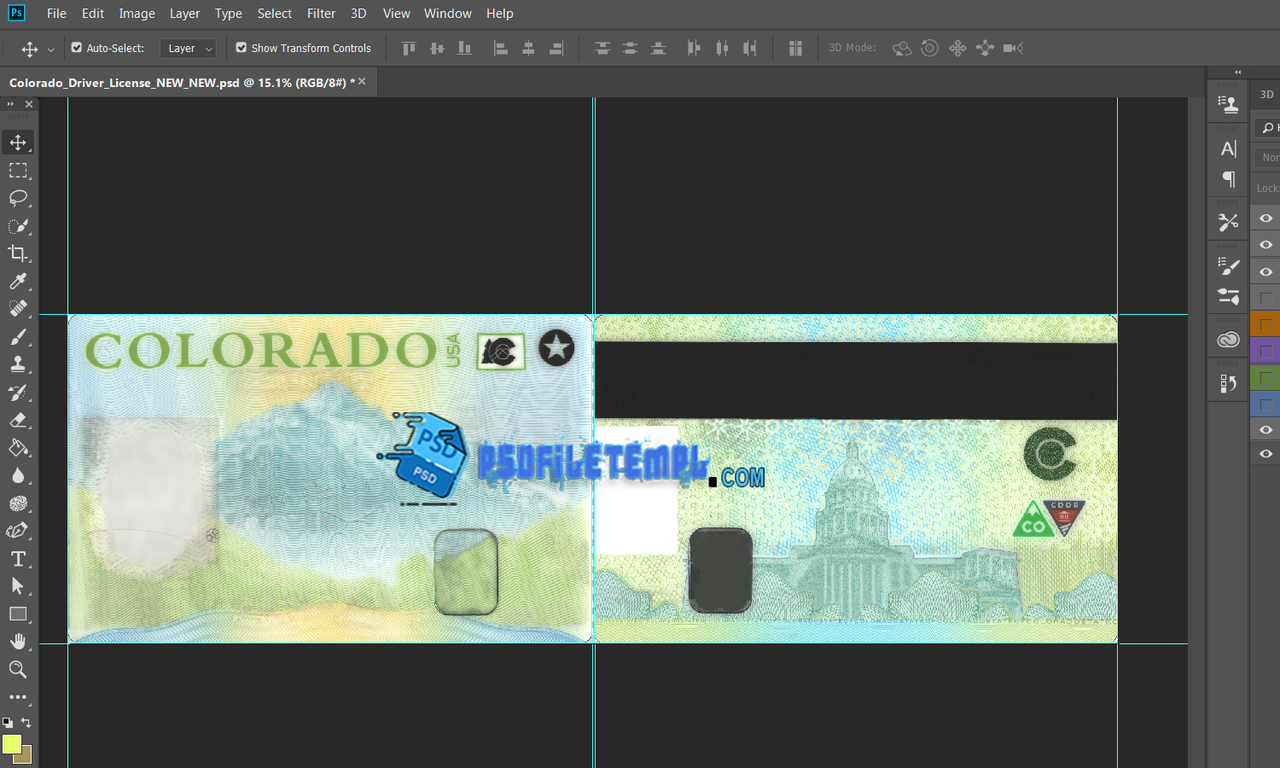
Task: Select the Lasso tool
Action: [18, 198]
